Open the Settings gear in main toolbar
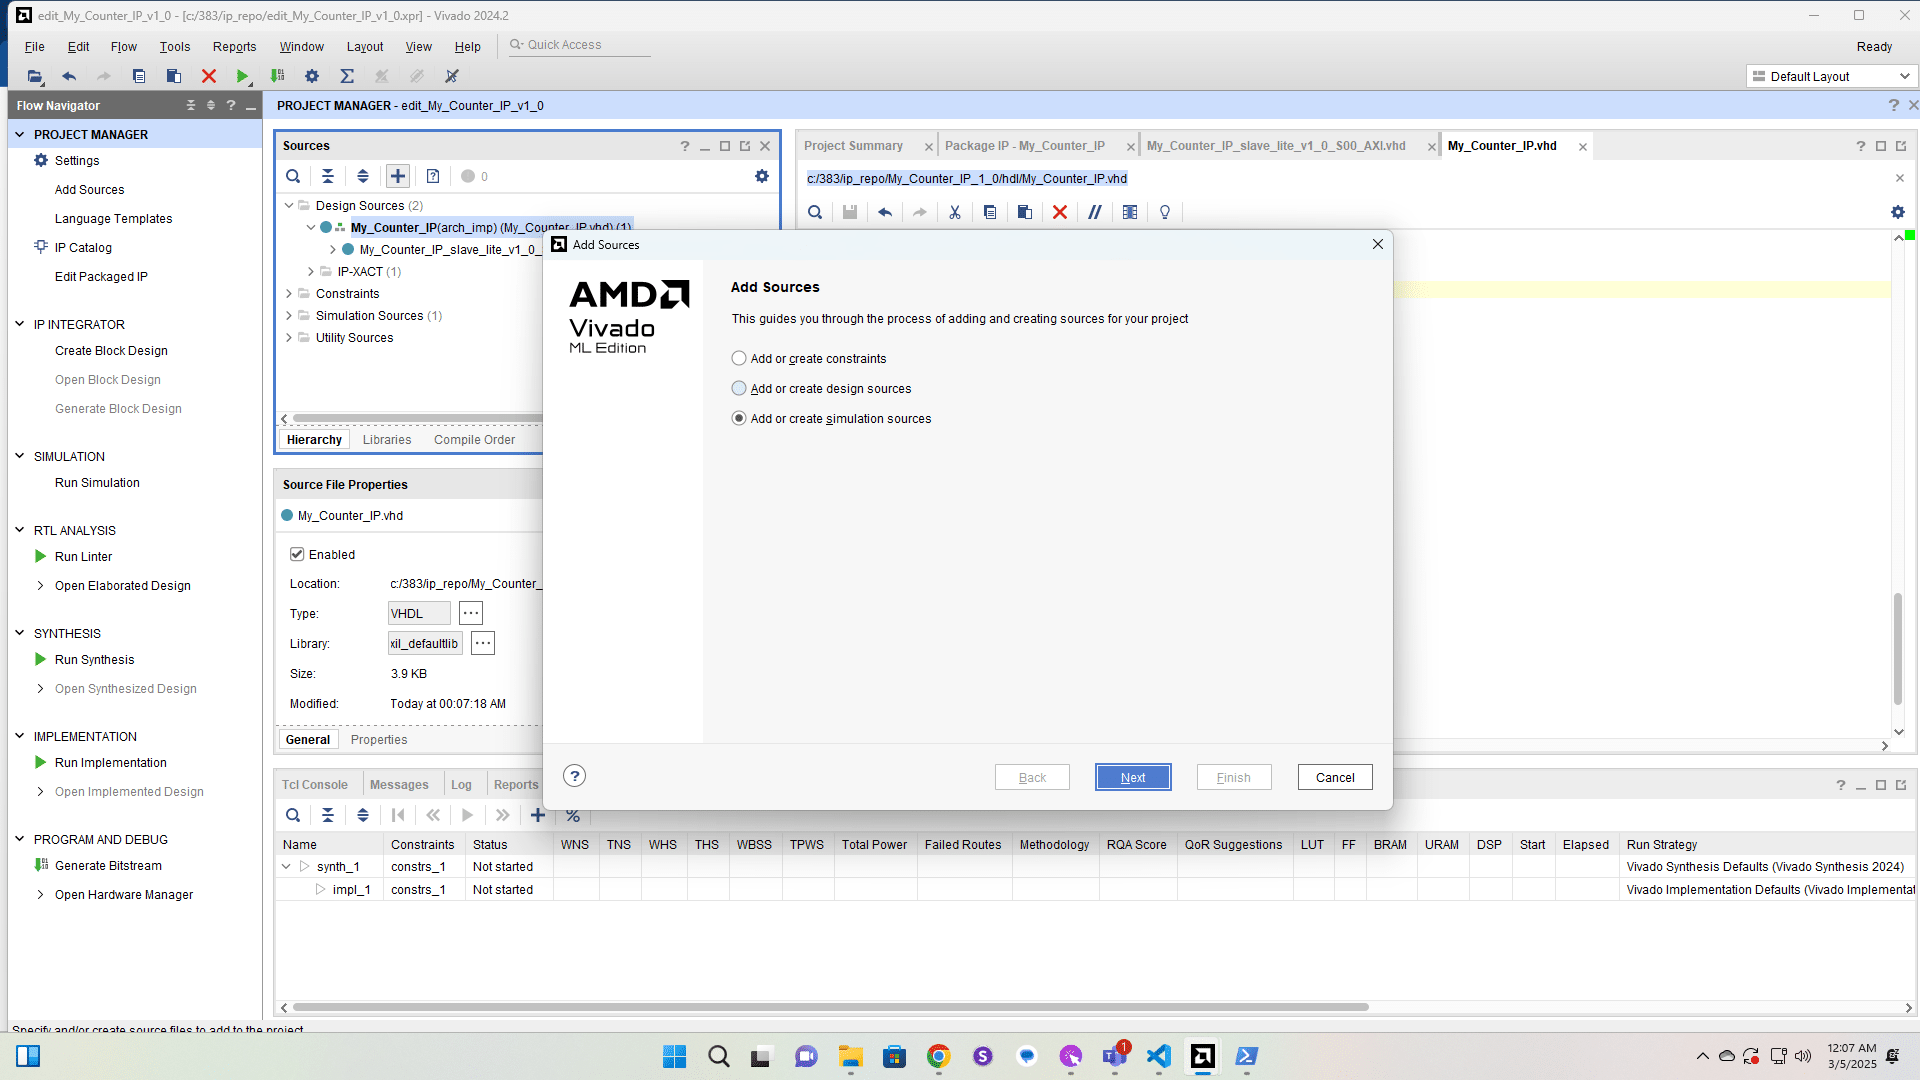The width and height of the screenshot is (1920, 1080). (x=312, y=76)
